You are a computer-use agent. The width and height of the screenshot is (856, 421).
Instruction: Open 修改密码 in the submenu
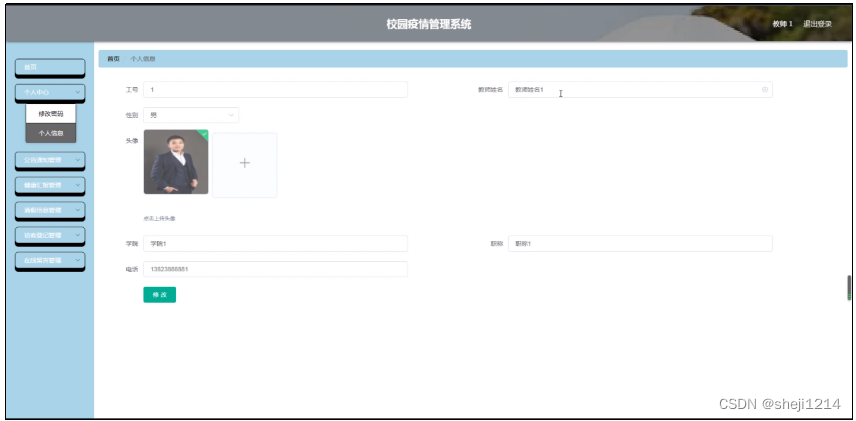pyautogui.click(x=51, y=114)
